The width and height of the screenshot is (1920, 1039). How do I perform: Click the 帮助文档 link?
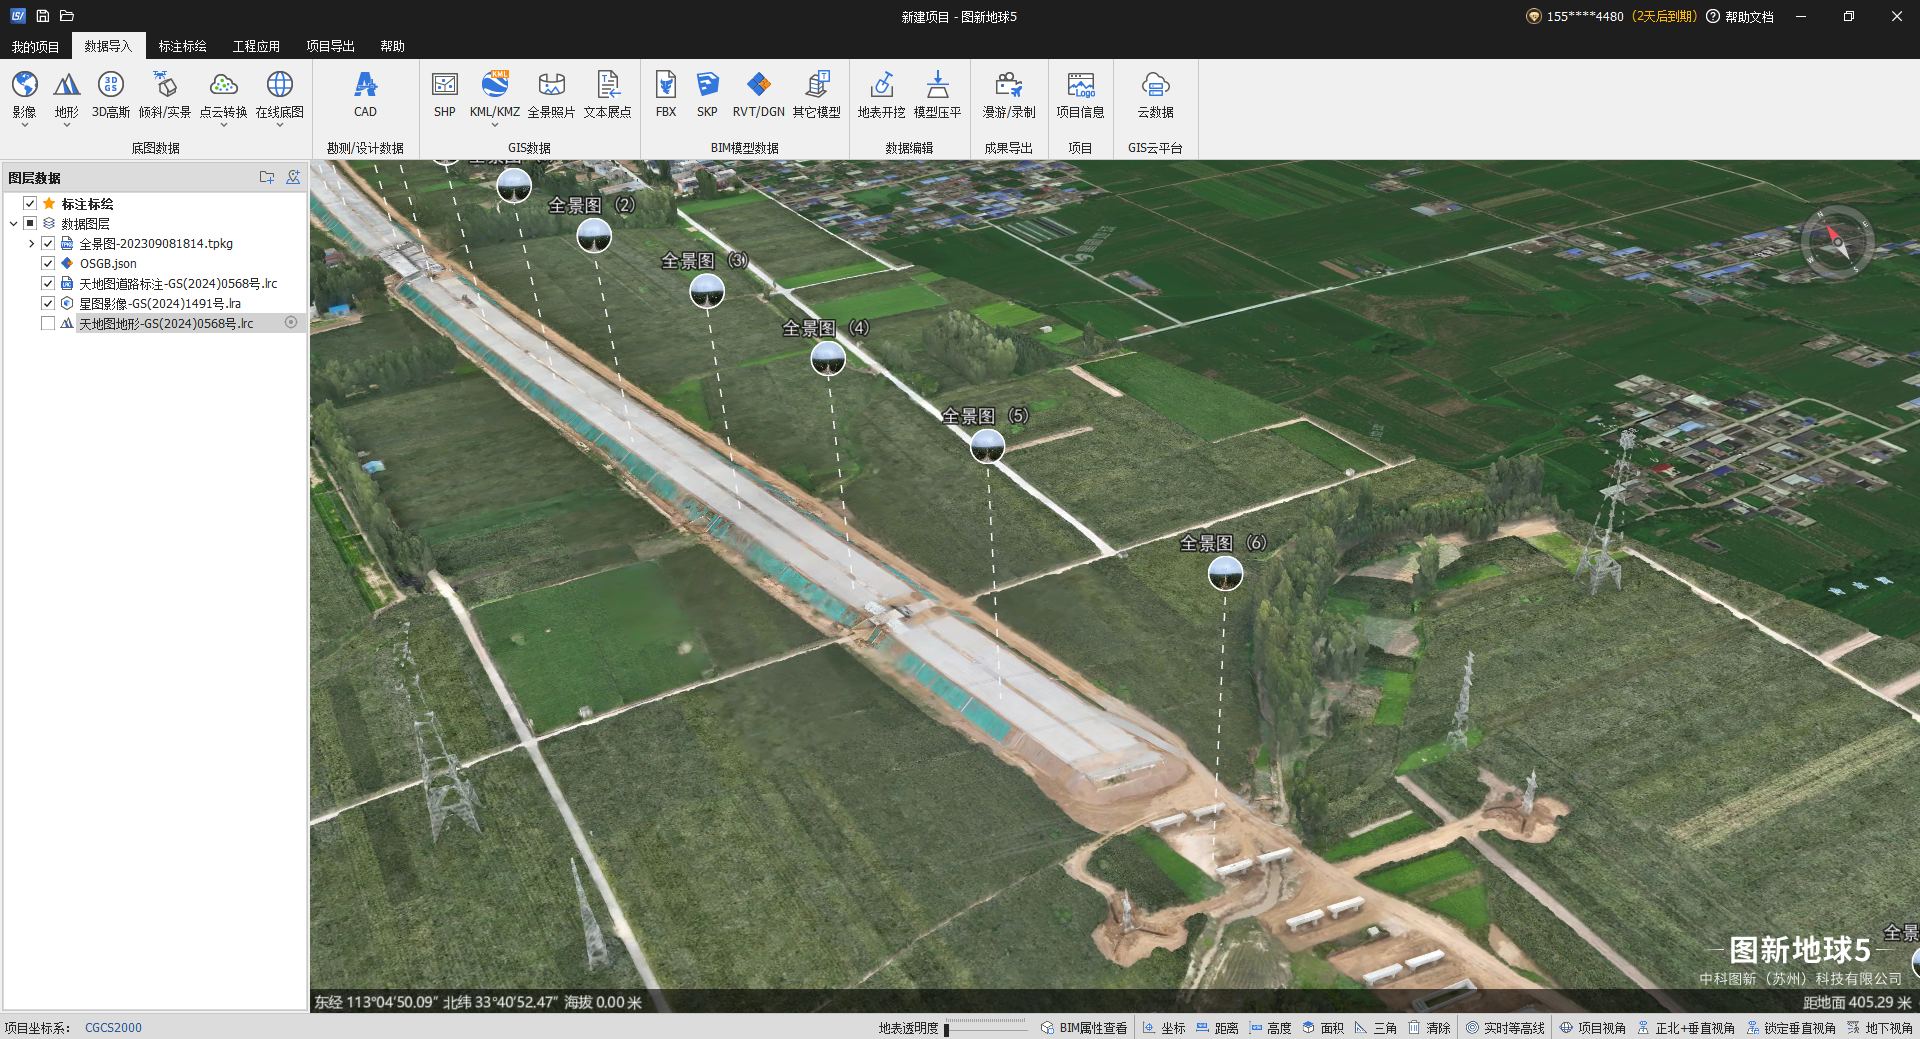(1748, 17)
